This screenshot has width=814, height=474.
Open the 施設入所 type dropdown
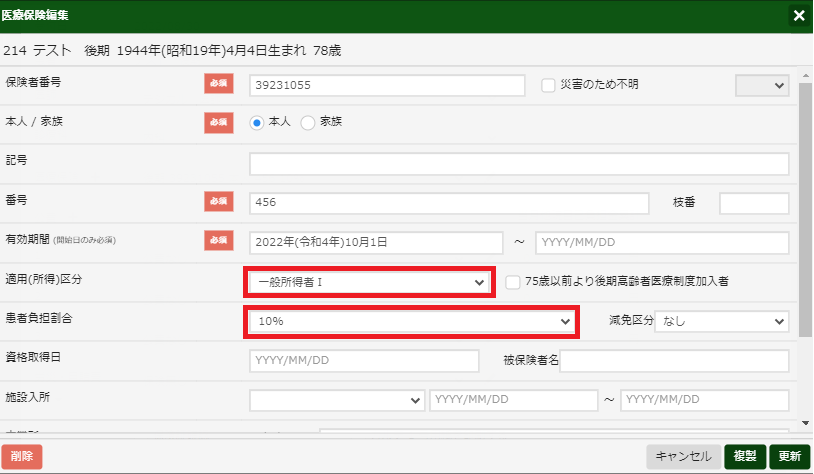point(337,400)
